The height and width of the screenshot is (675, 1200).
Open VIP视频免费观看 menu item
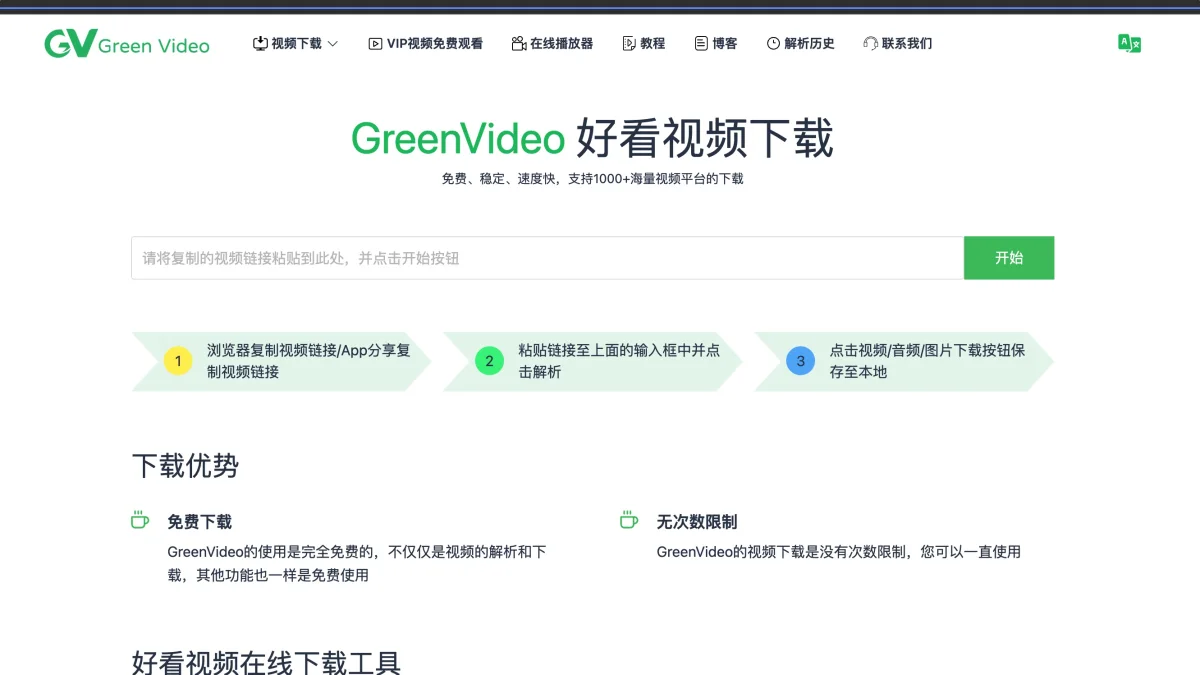point(425,44)
